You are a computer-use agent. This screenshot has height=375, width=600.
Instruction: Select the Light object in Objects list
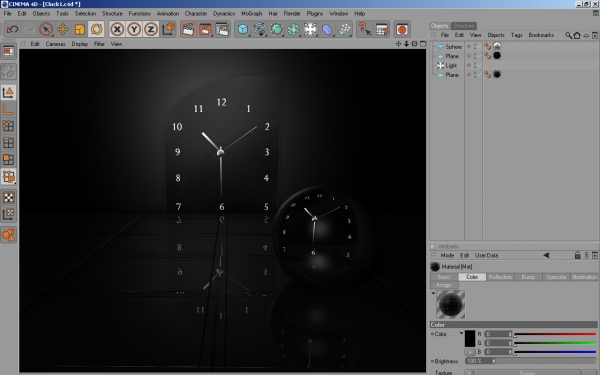[451, 65]
